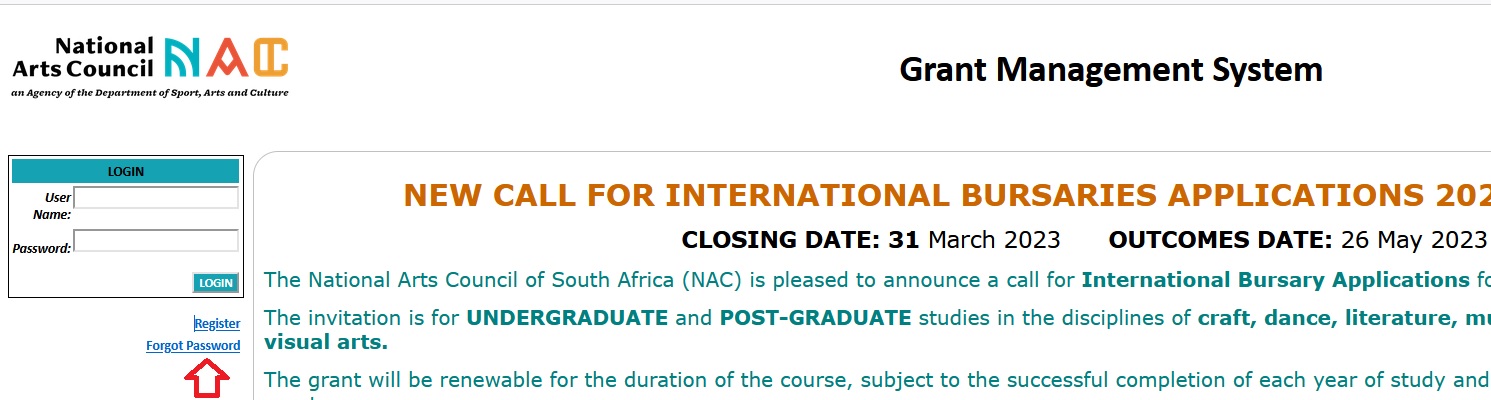Click the bold International Bursary Applications text
The width and height of the screenshot is (1491, 400).
click(x=1275, y=280)
